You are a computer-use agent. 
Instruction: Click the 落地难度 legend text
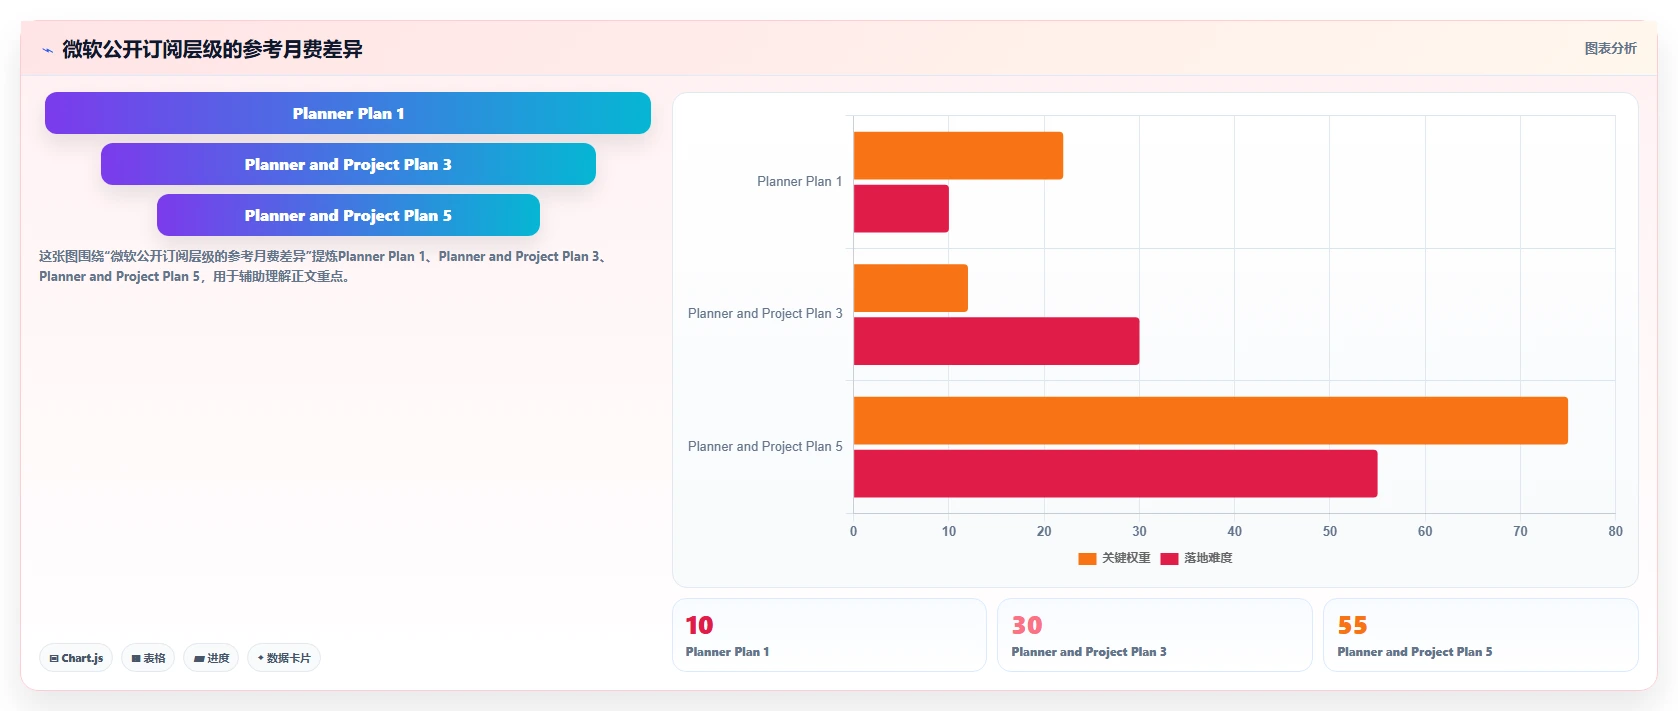coord(1208,558)
